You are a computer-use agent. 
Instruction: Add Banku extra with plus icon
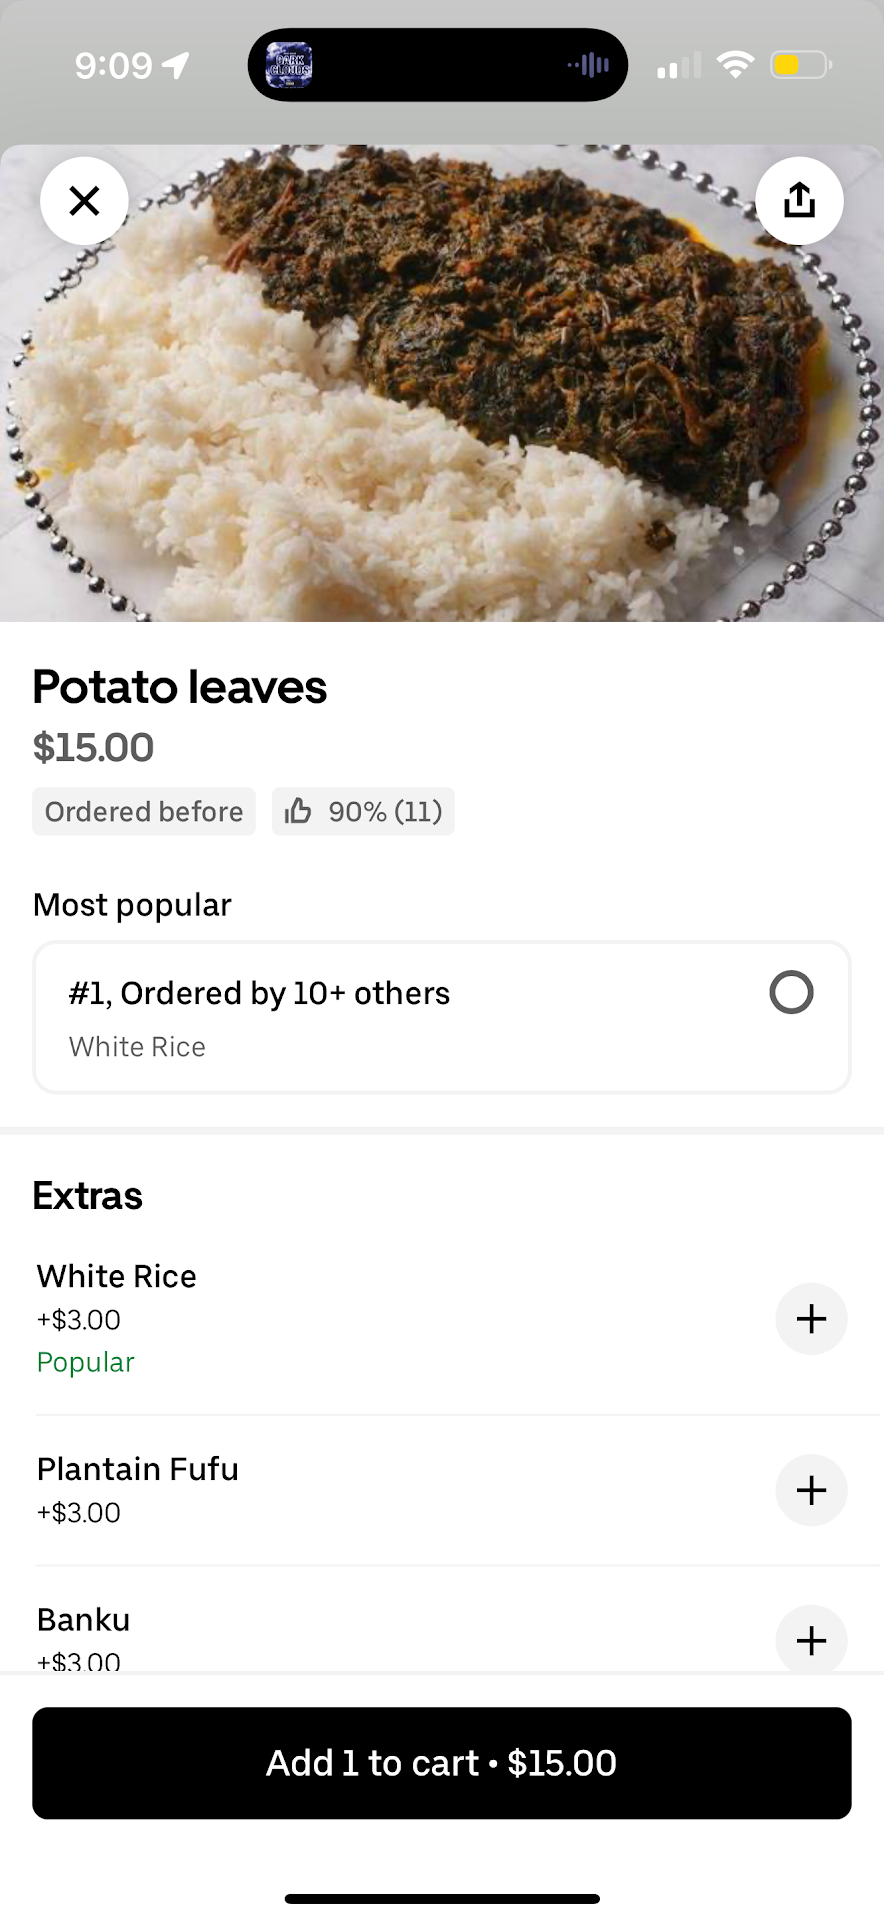811,1640
